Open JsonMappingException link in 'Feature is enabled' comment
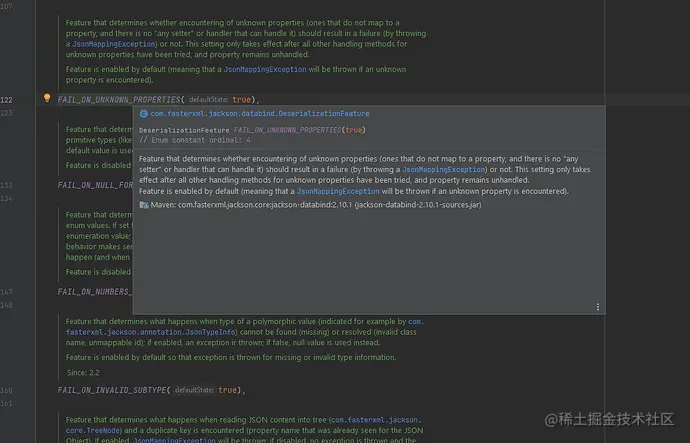This screenshot has height=443, width=690. pos(265,70)
